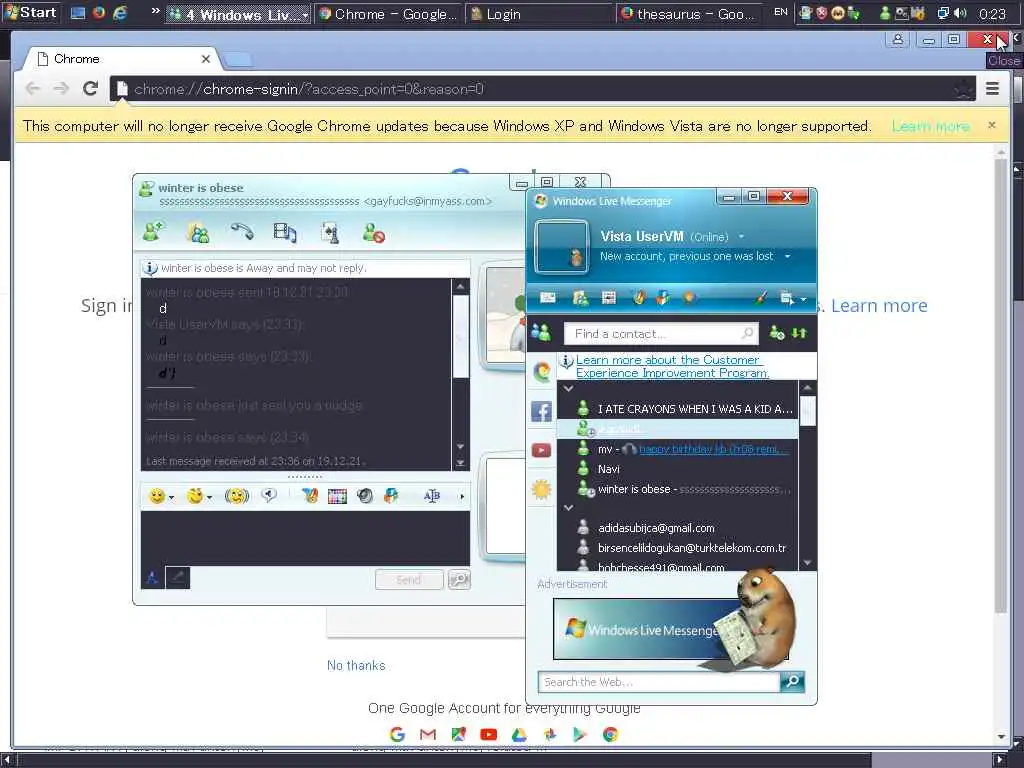Open share files icon in chat toolbar
This screenshot has width=1024, height=768.
click(x=198, y=232)
